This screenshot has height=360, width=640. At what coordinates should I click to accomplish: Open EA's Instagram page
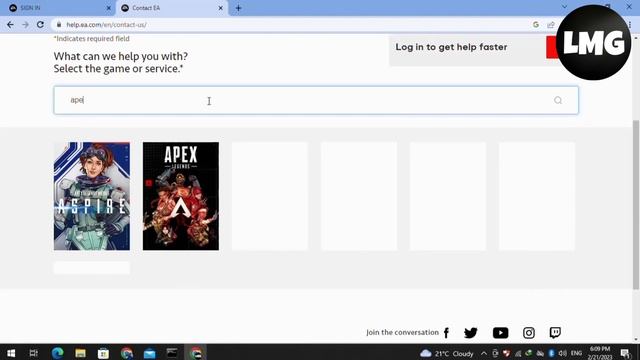click(529, 333)
